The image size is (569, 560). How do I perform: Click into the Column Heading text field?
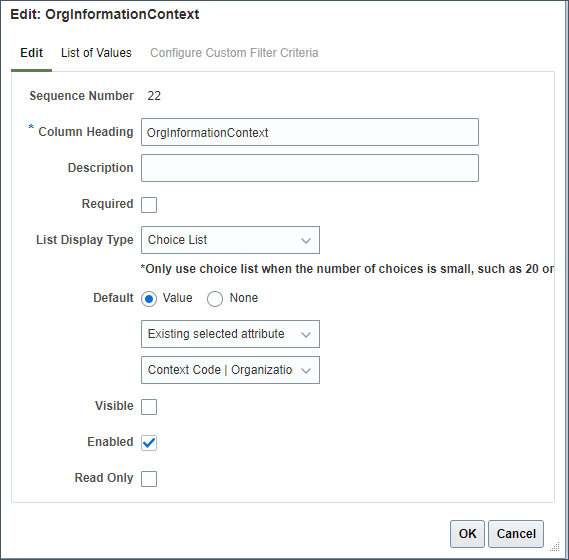point(310,132)
